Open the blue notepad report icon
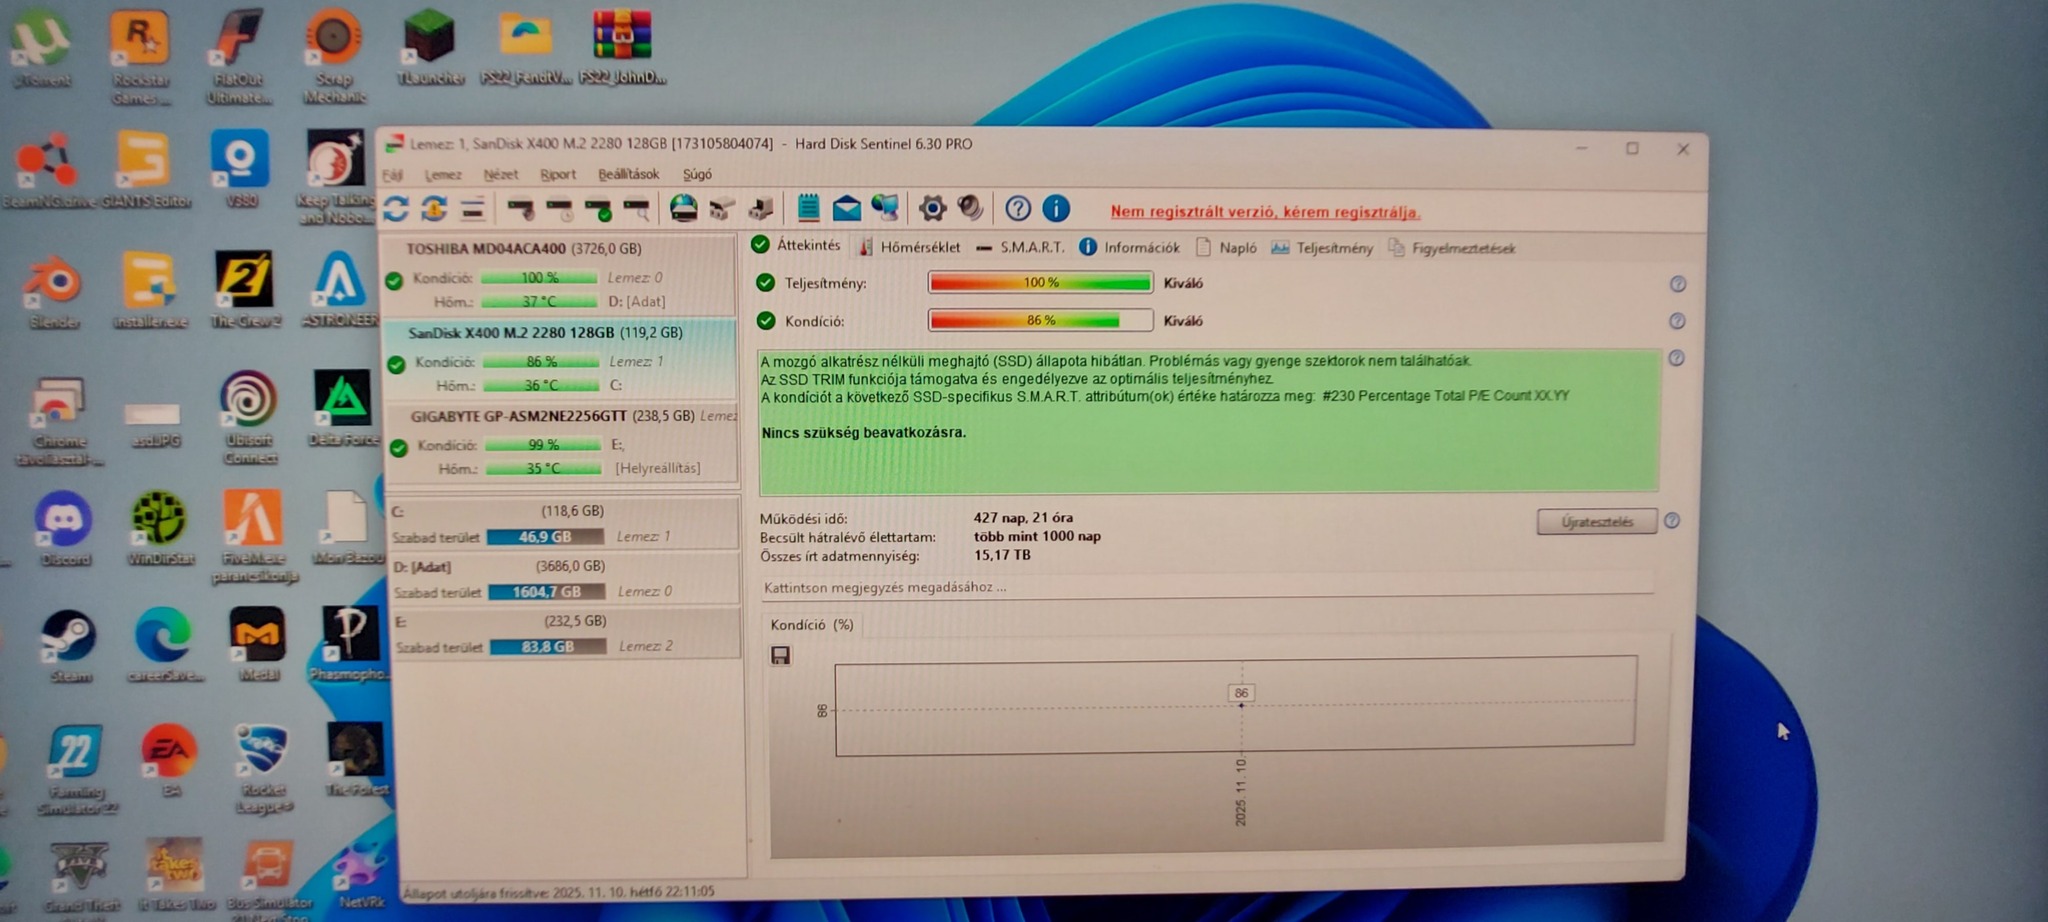 809,208
